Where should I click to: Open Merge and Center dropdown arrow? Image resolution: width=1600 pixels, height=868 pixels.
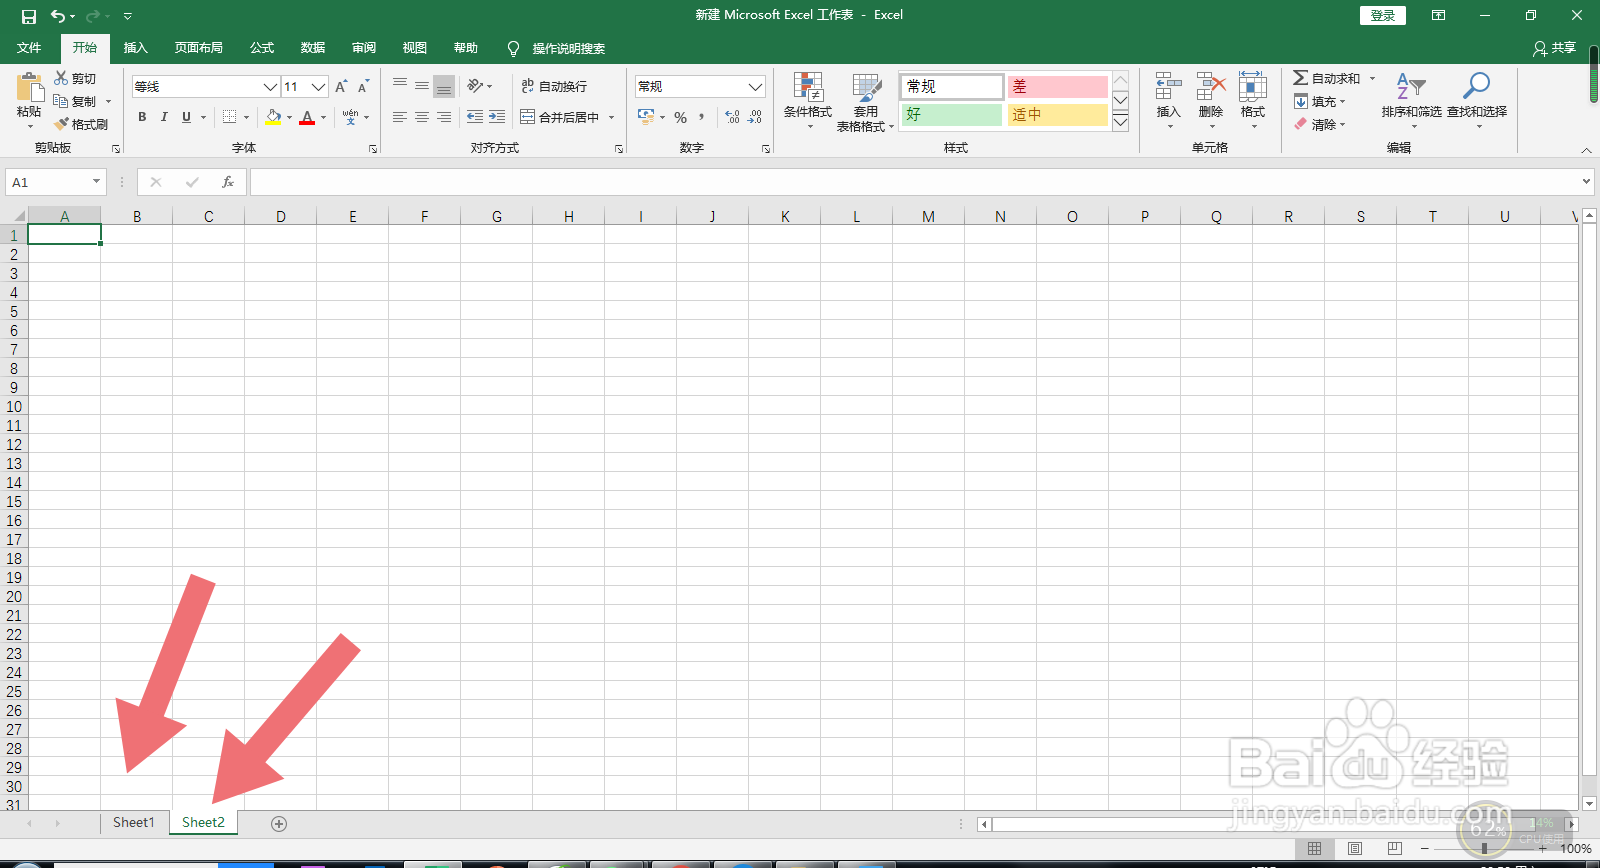pyautogui.click(x=611, y=117)
